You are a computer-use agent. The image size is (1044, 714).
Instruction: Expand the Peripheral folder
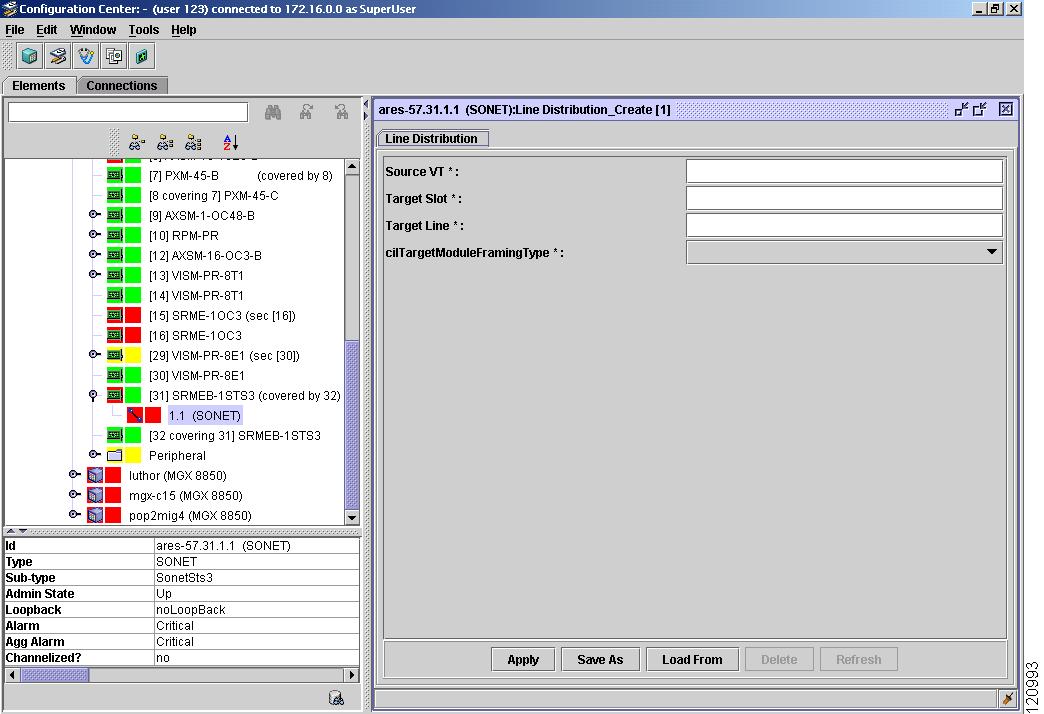coord(95,454)
